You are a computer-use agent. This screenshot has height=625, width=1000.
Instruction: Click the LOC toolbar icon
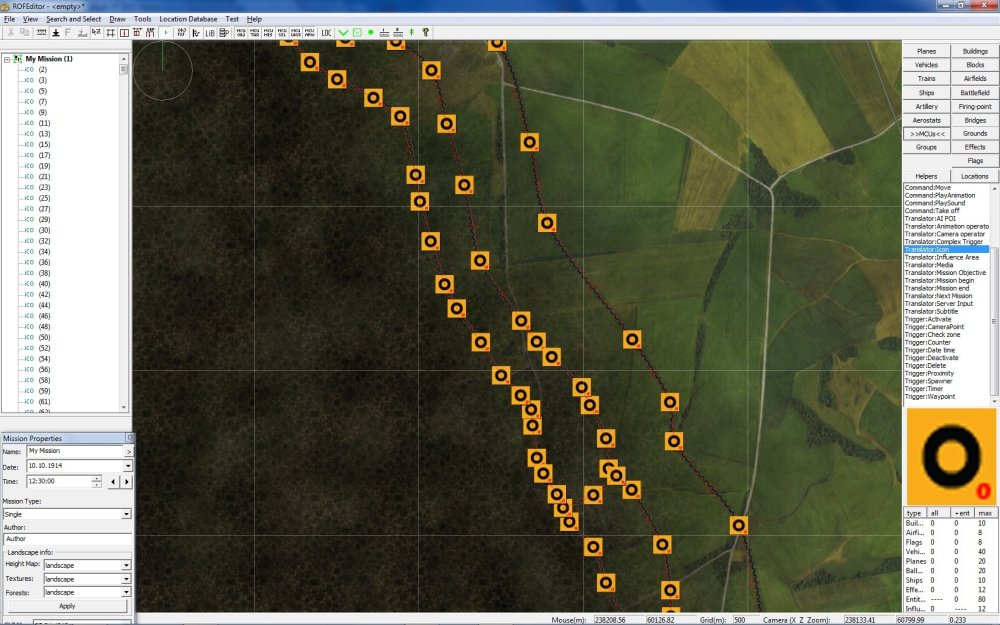tap(326, 33)
